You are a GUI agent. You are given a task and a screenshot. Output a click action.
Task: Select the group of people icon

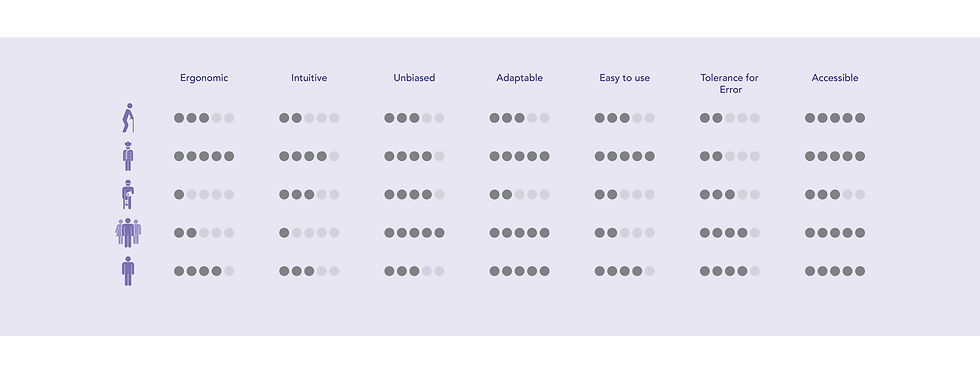coord(128,232)
